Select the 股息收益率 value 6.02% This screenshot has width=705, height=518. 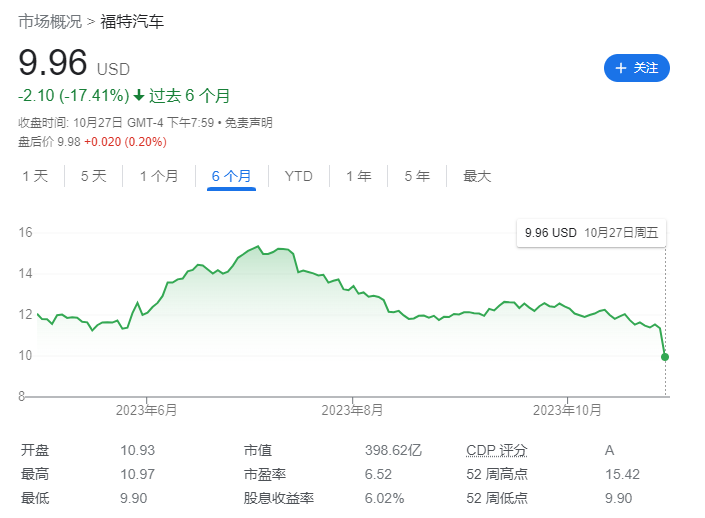(x=384, y=498)
